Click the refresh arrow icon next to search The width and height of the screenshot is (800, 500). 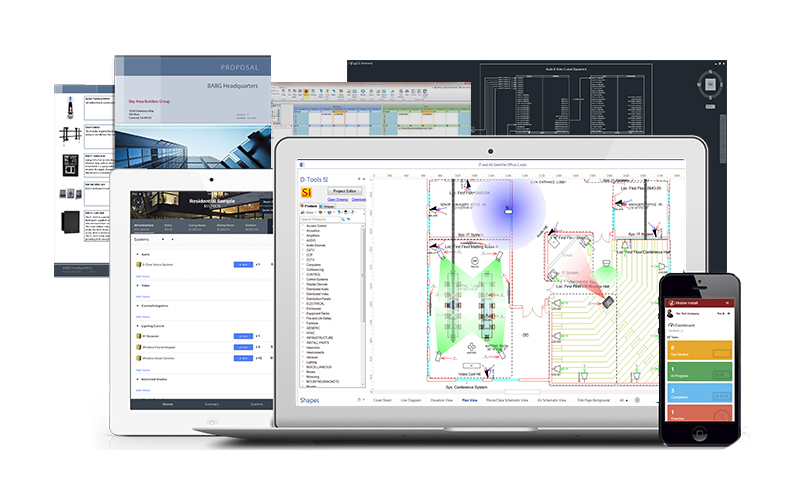348,219
